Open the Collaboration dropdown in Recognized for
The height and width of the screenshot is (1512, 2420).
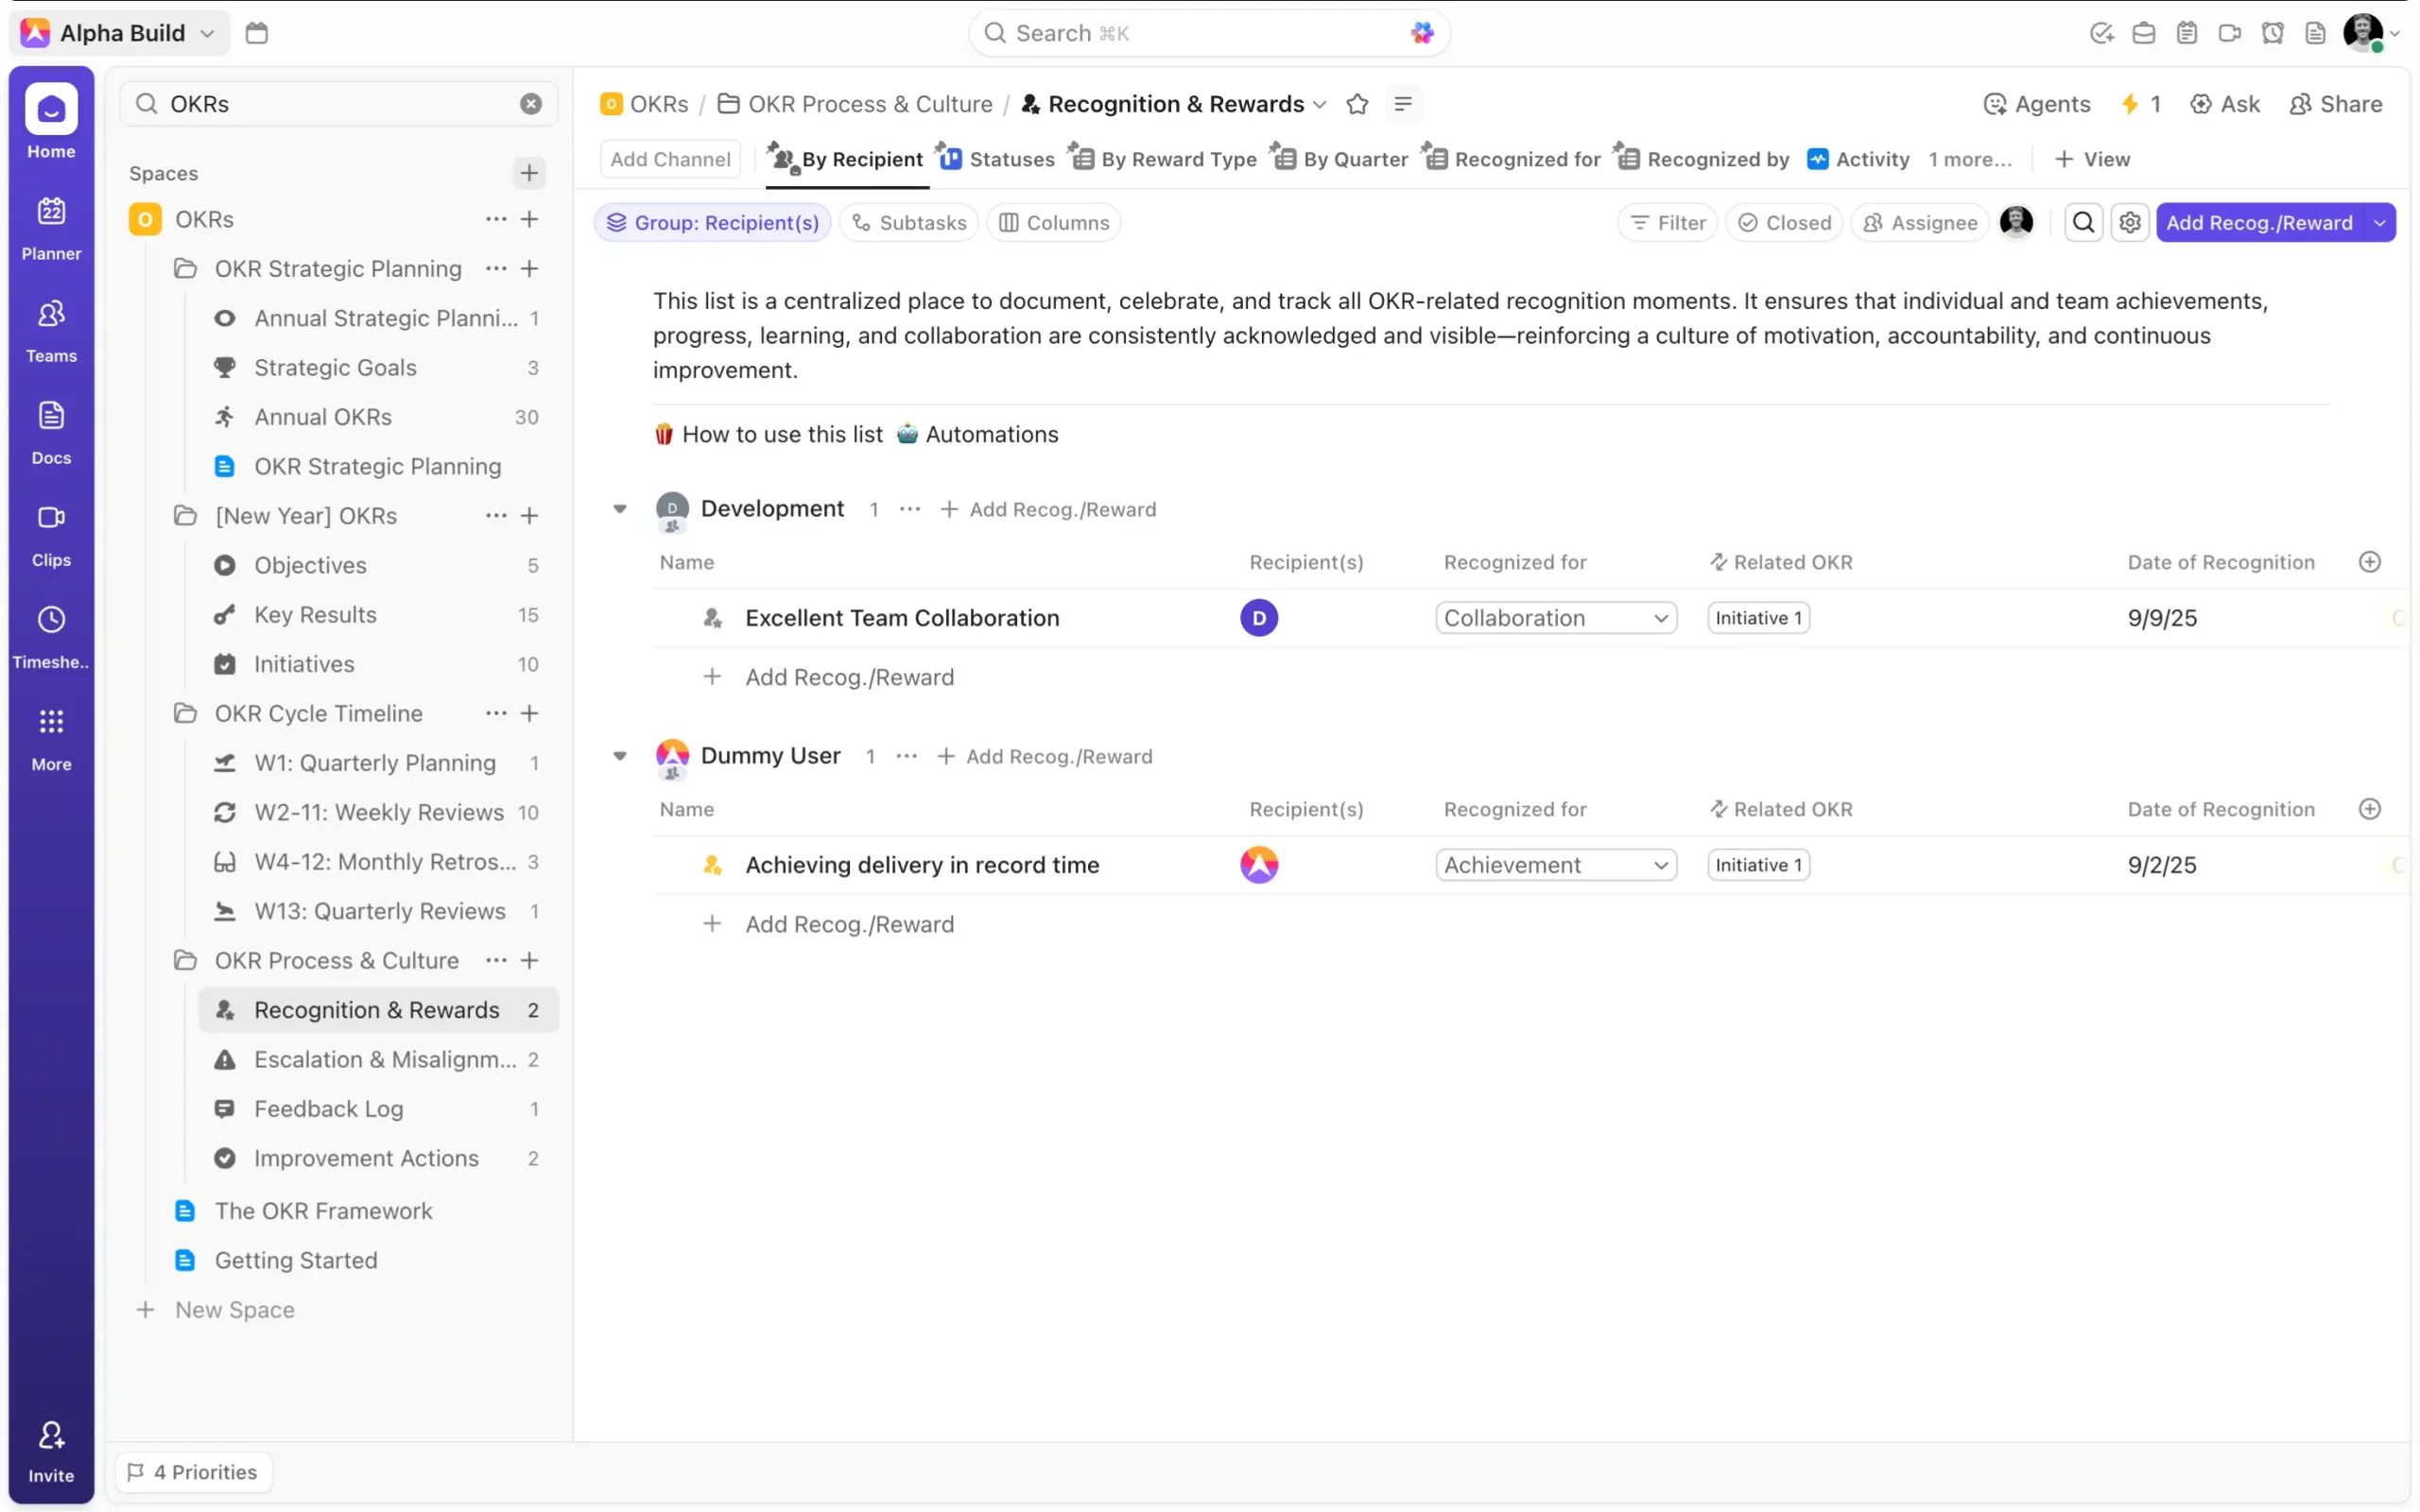tap(1556, 618)
